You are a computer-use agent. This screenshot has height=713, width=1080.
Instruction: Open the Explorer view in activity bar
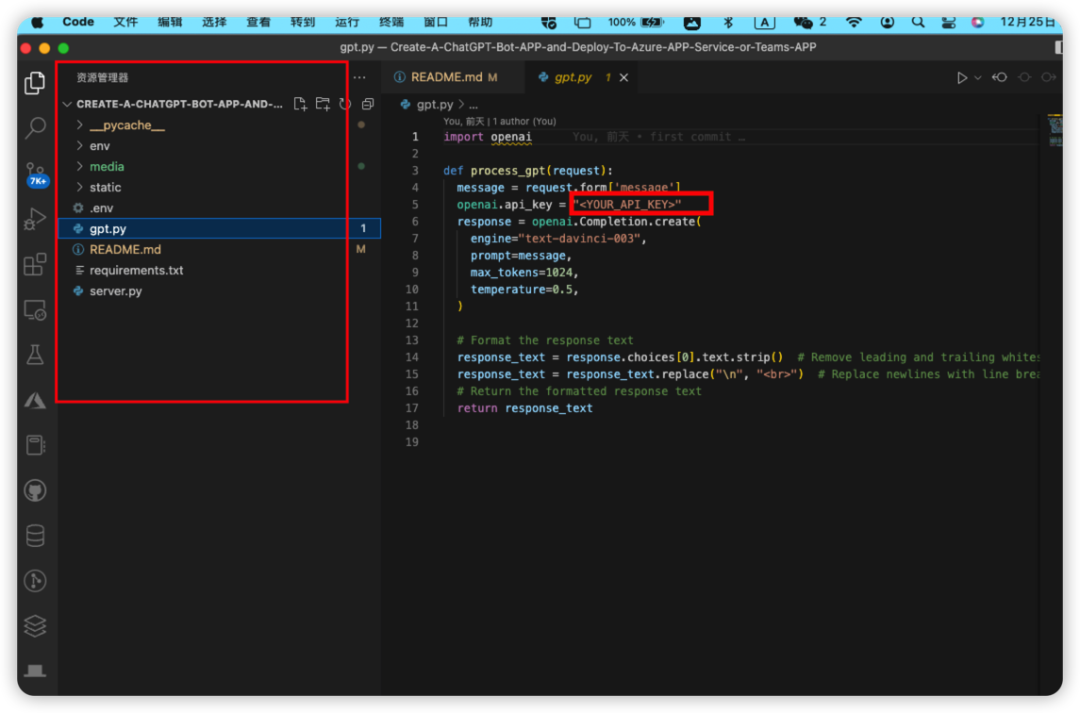coord(34,83)
